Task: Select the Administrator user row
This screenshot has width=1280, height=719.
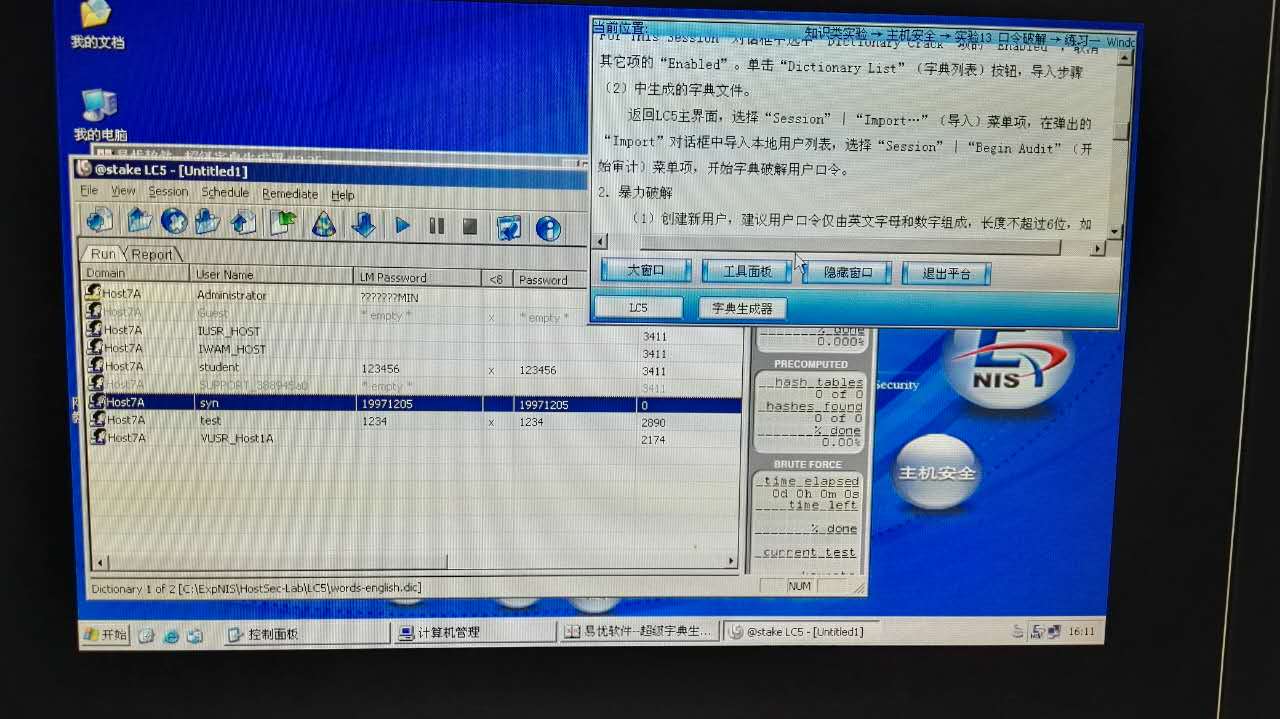Action: point(335,295)
